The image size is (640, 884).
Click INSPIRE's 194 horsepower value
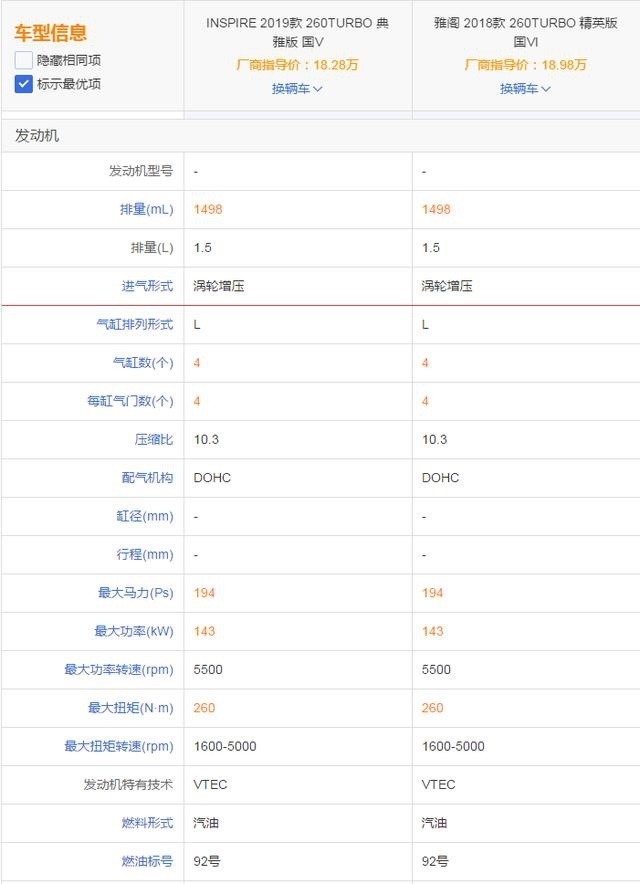204,593
